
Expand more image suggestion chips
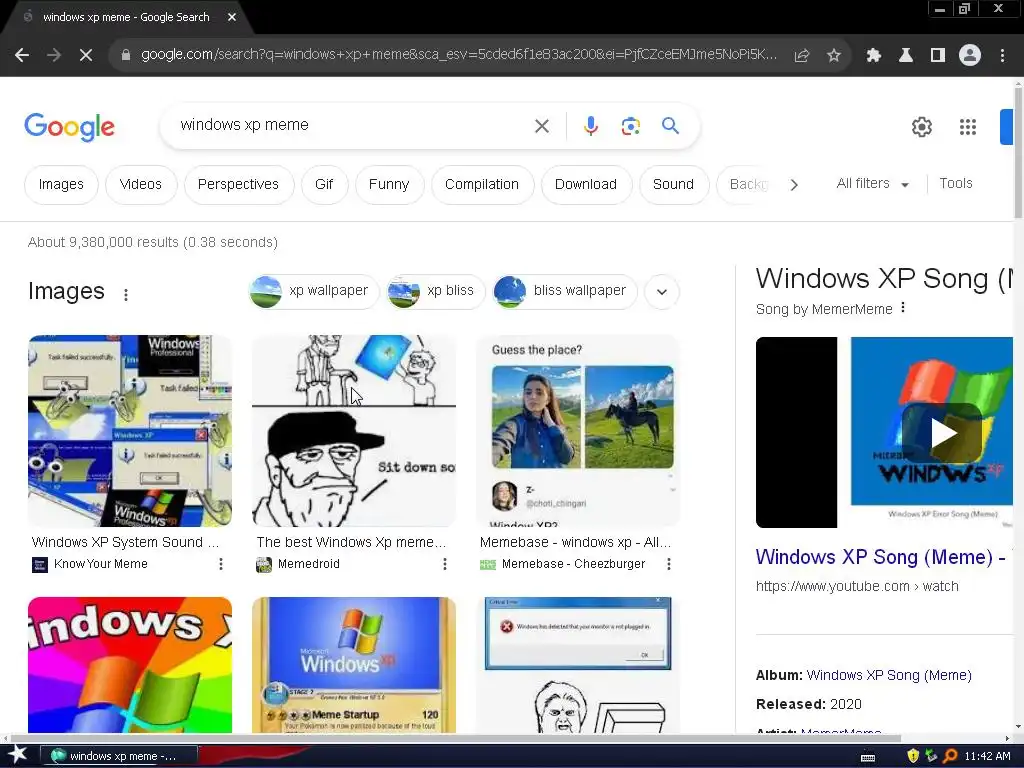[662, 291]
